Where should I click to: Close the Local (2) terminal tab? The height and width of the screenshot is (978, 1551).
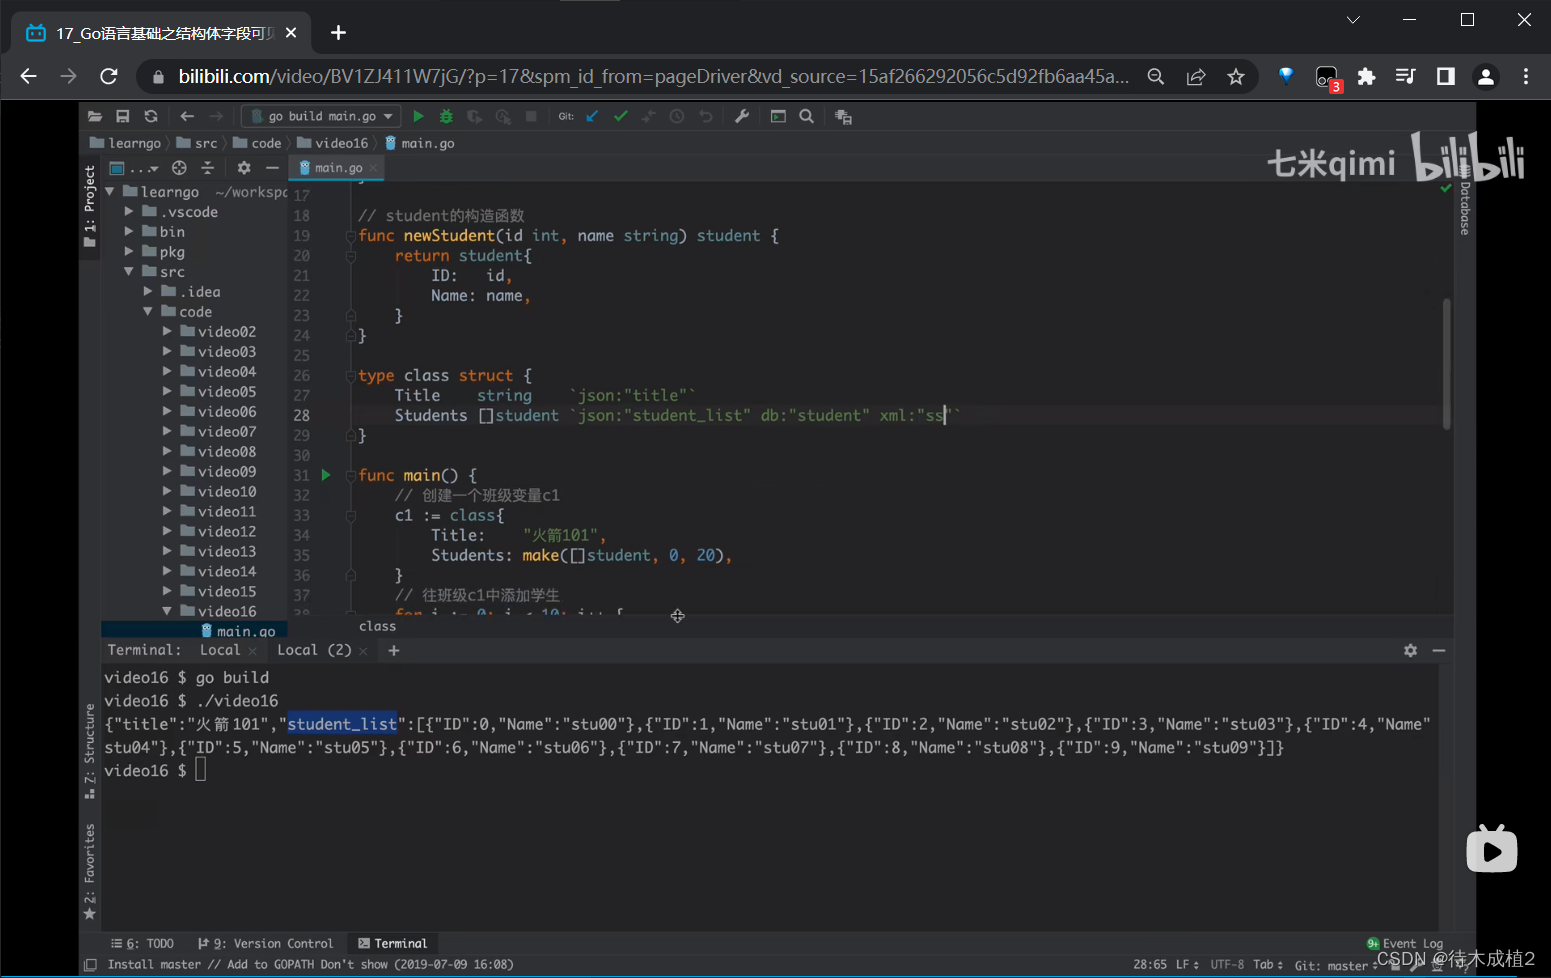click(x=363, y=651)
